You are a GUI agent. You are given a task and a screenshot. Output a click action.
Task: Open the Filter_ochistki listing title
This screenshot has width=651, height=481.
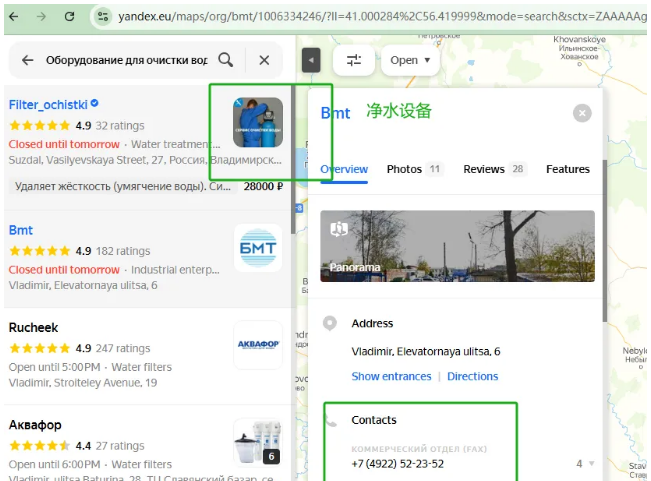(x=48, y=105)
